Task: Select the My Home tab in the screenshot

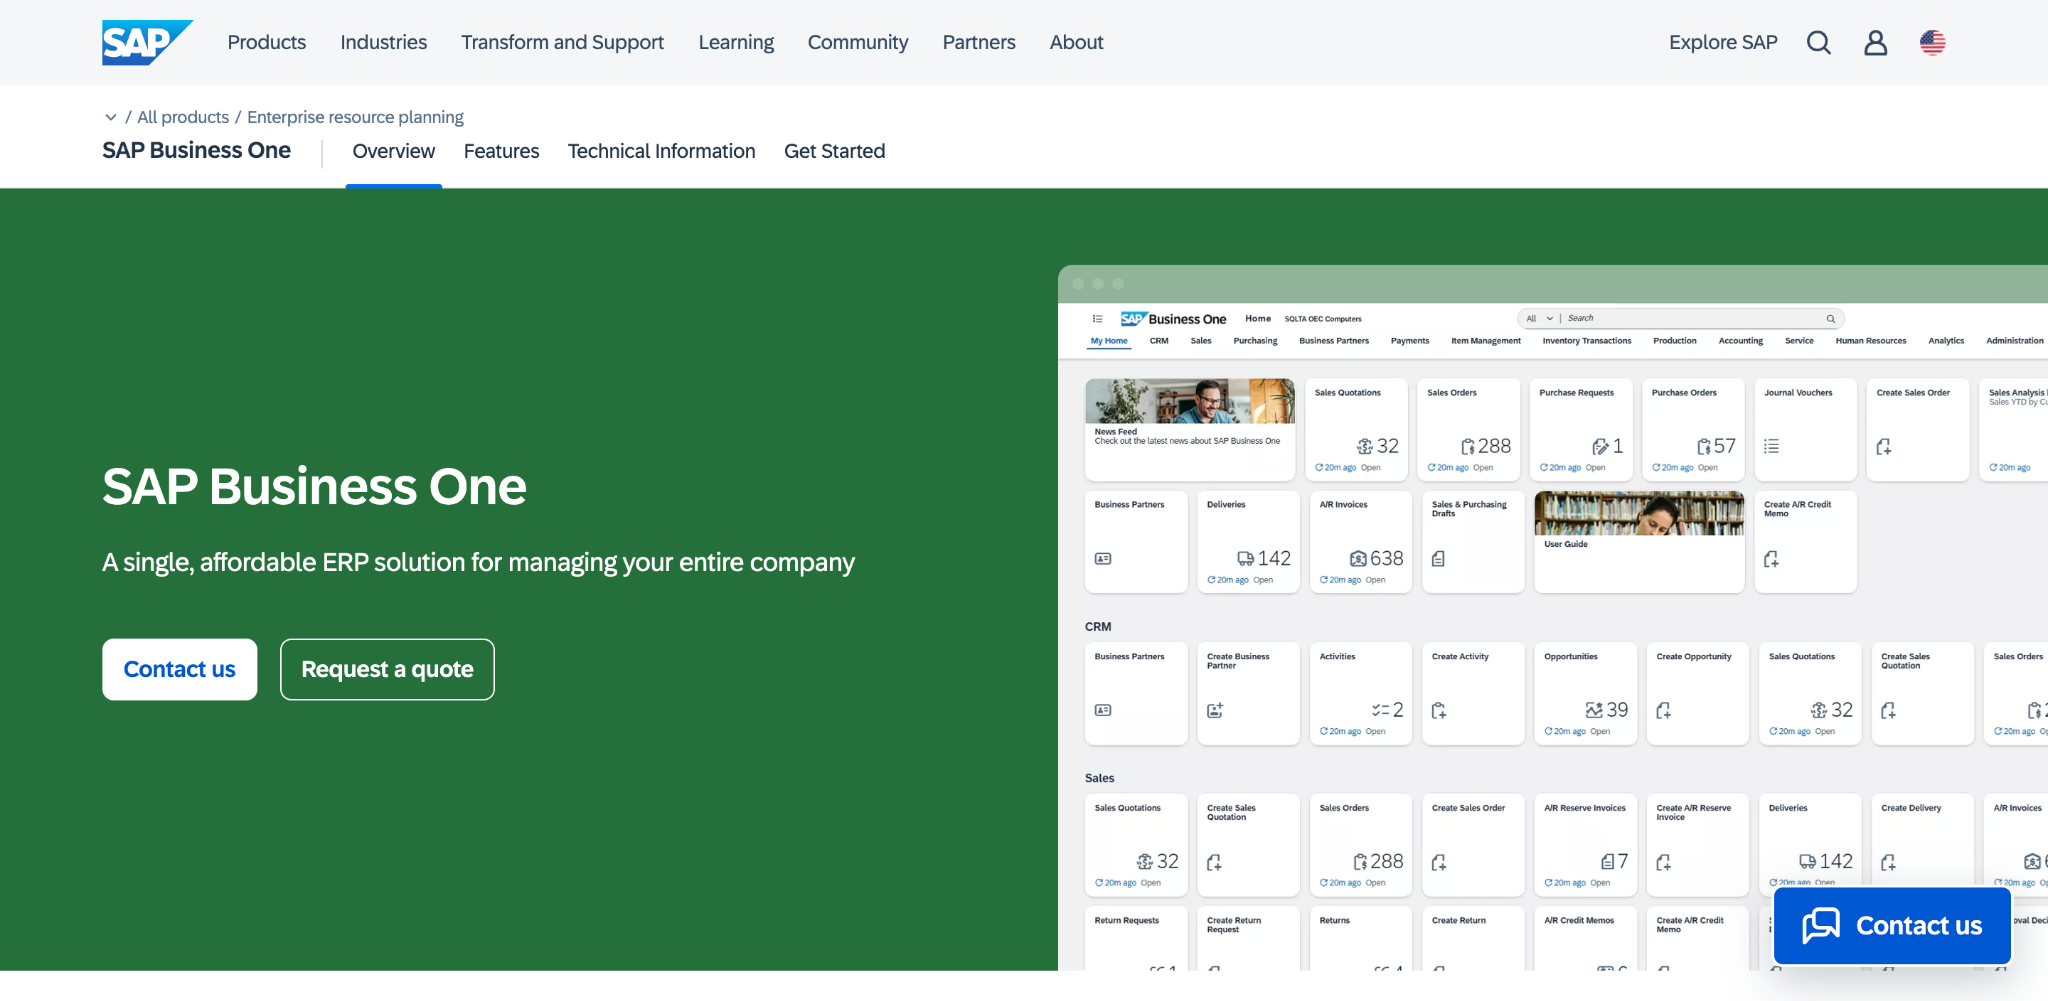Action: pos(1109,341)
